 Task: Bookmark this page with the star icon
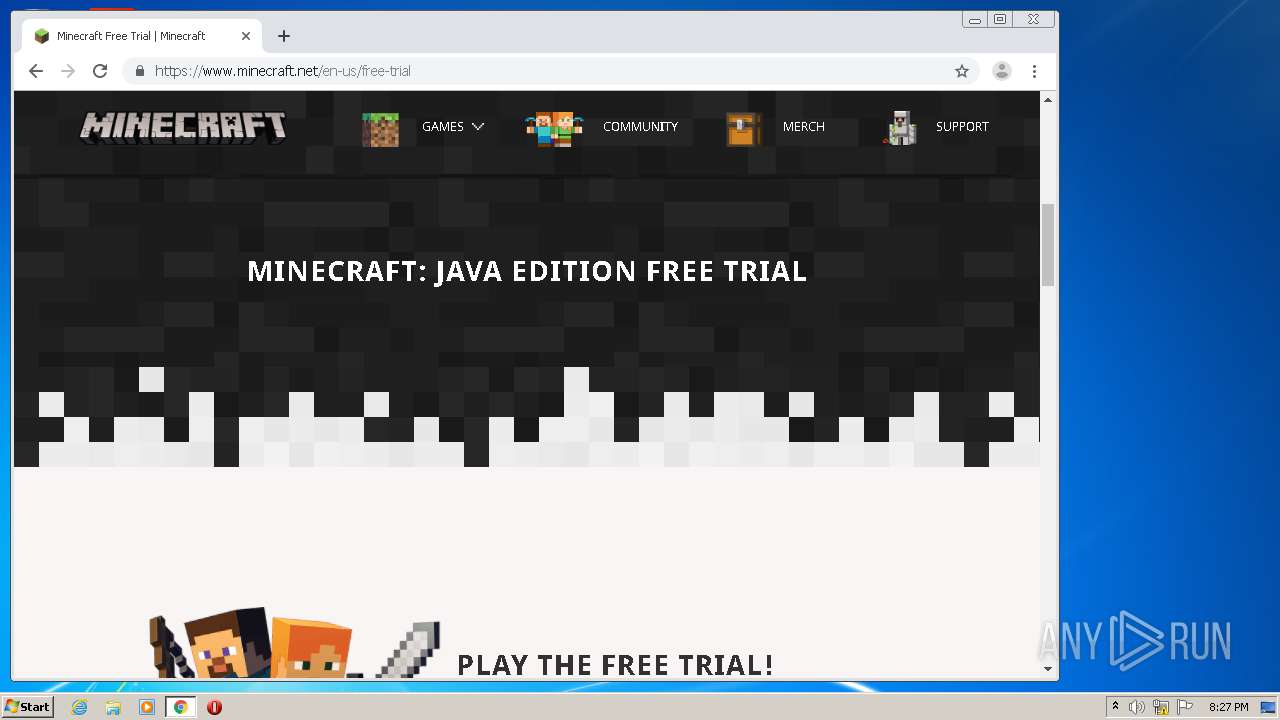tap(962, 71)
